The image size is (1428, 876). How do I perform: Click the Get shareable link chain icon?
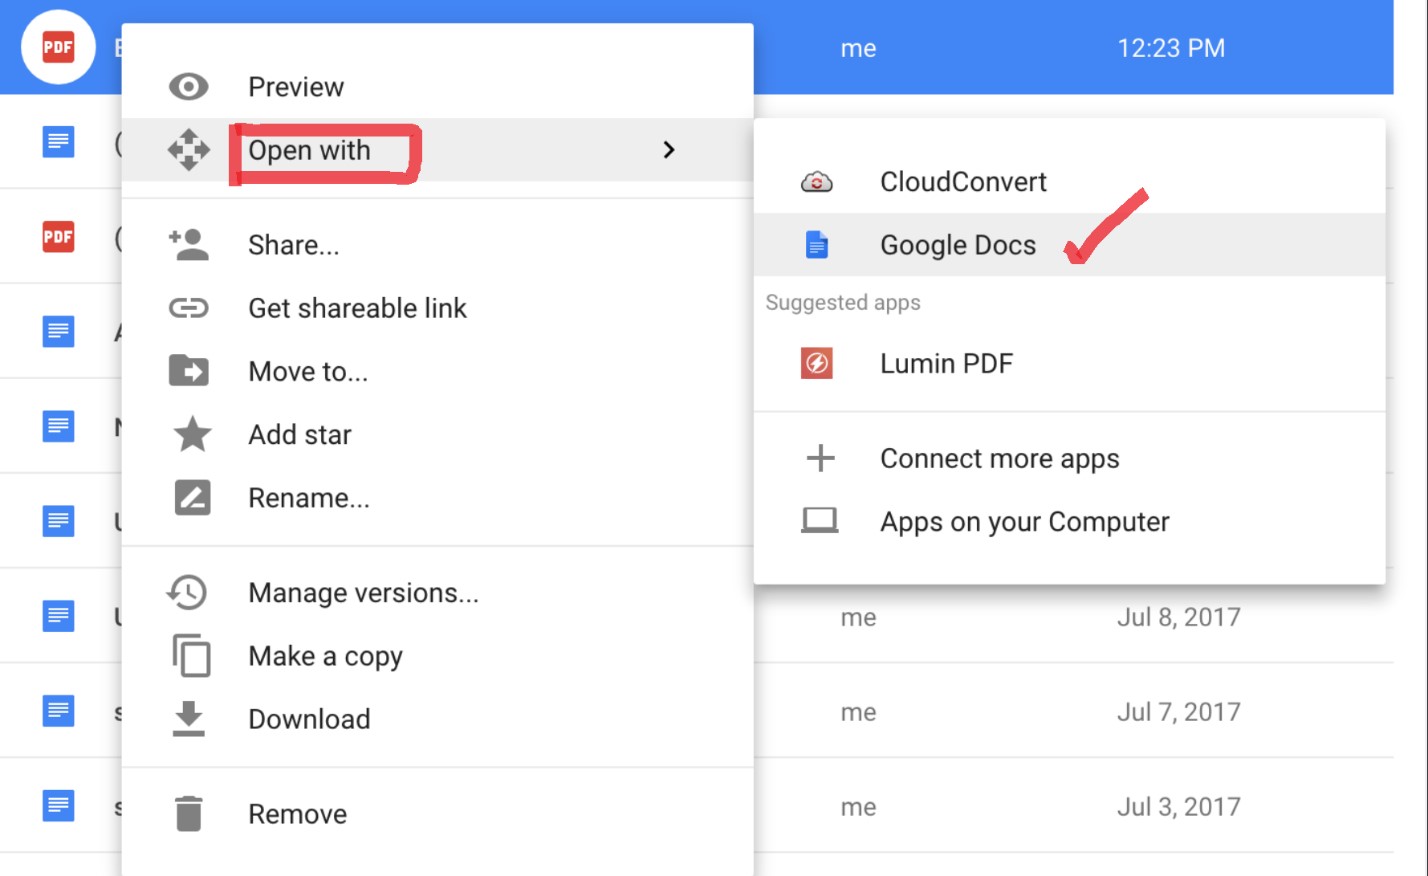click(x=190, y=308)
